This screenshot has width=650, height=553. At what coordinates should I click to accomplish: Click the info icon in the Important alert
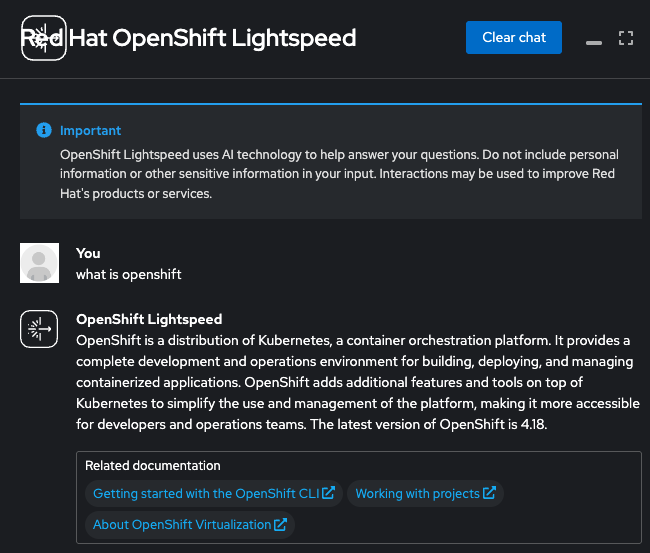click(x=43, y=131)
